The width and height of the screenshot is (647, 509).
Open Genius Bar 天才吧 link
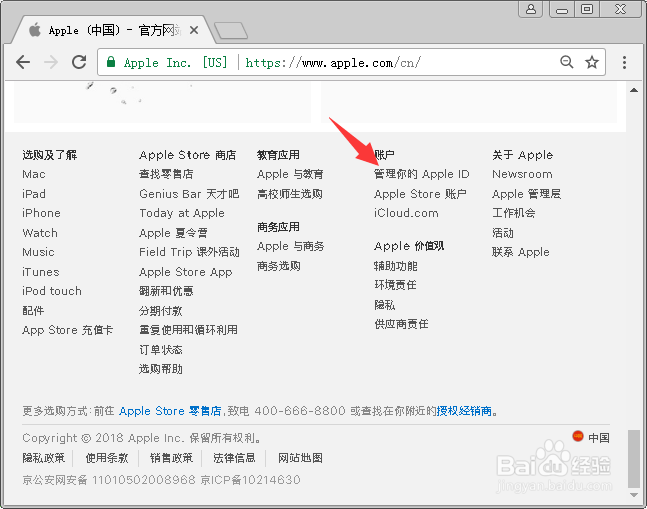point(189,193)
